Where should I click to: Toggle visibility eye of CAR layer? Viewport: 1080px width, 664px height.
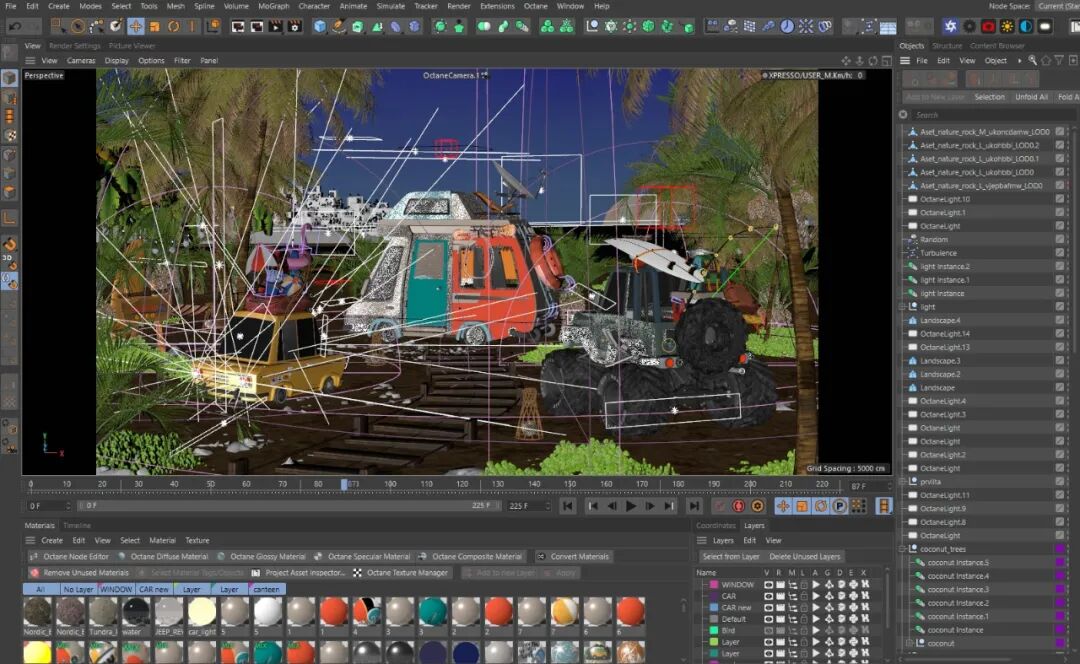(768, 596)
